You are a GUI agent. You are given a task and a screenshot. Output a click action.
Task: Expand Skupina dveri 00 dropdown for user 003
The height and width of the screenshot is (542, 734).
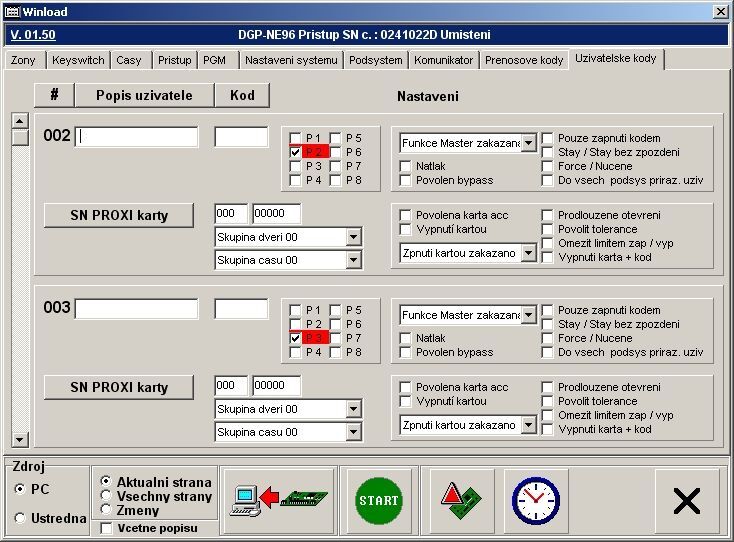coord(353,409)
